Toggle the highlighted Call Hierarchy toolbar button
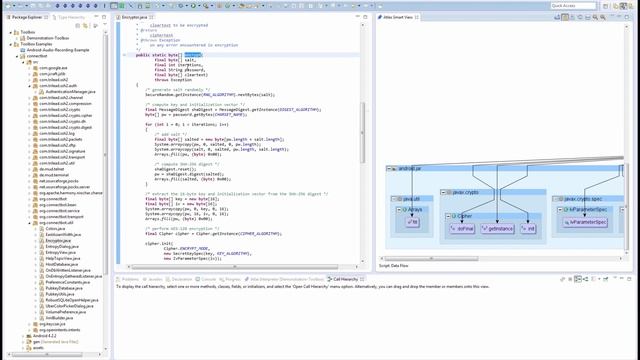Image resolution: width=640 pixels, height=360 pixels. pos(578,279)
